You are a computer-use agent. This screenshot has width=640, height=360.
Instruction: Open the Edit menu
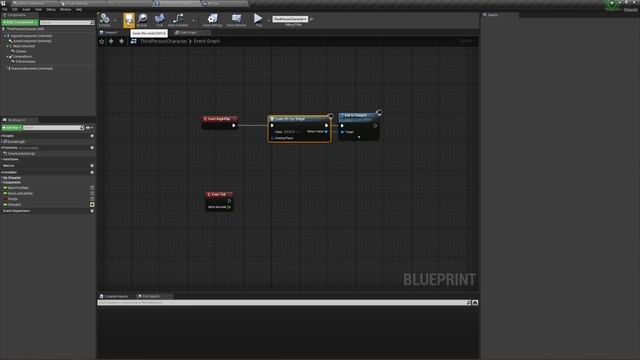point(15,9)
